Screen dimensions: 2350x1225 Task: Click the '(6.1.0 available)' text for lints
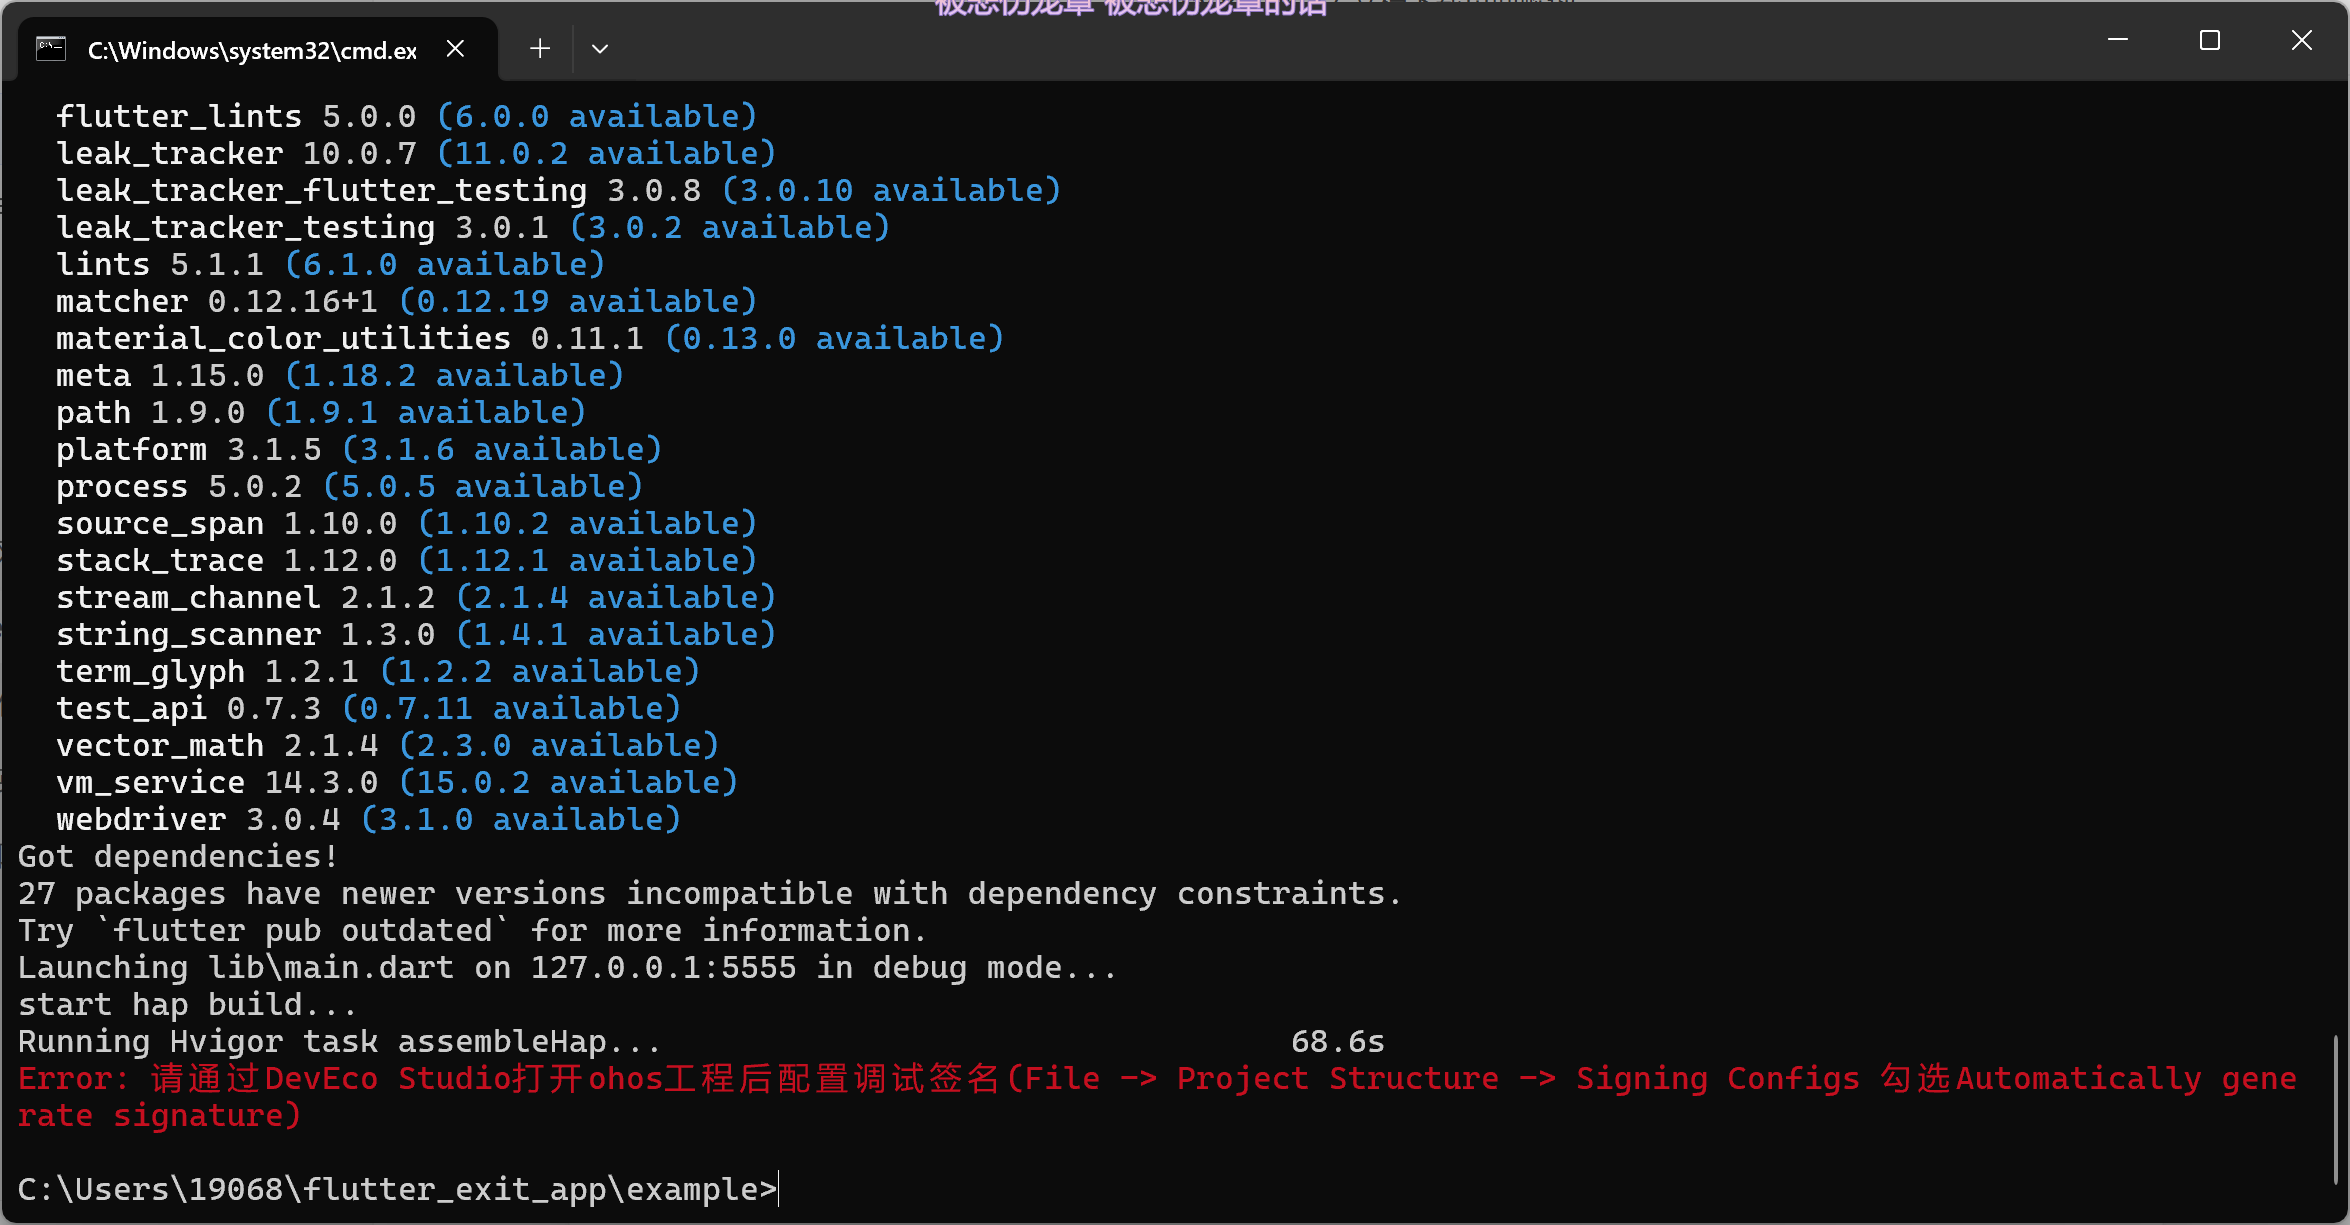coord(445,264)
